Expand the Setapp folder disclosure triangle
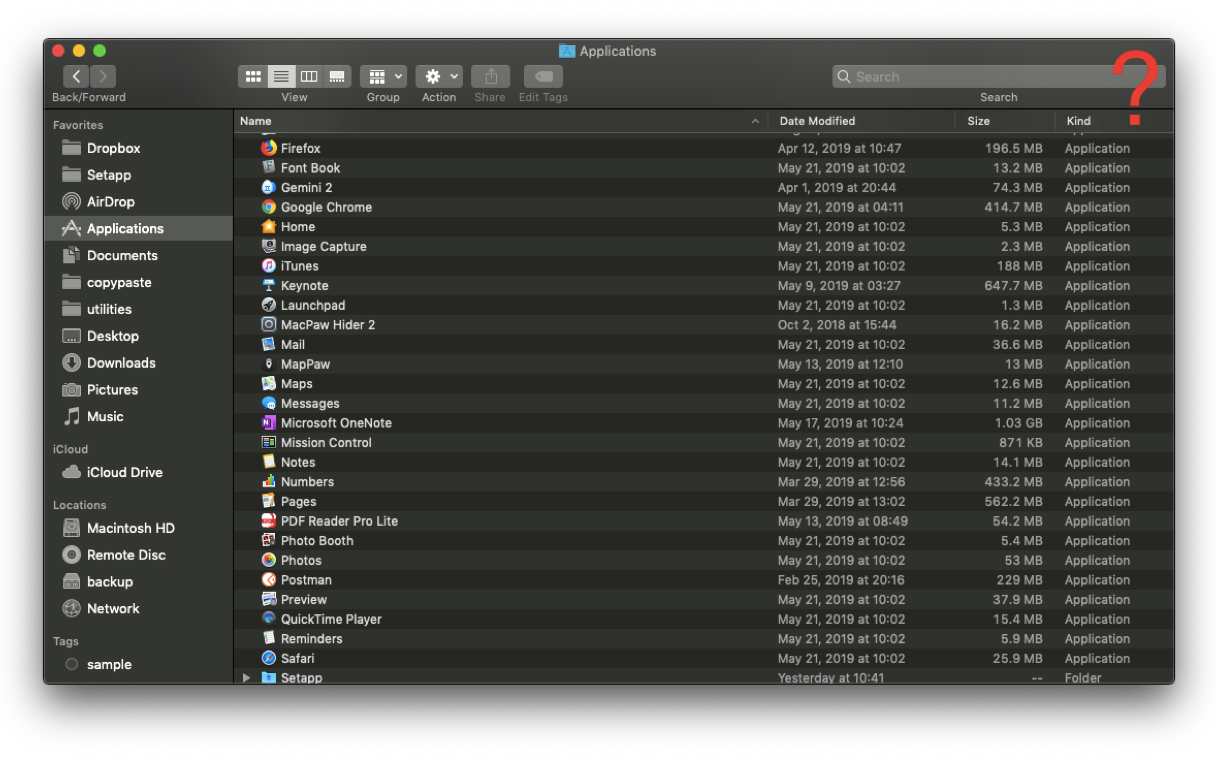 click(x=247, y=678)
